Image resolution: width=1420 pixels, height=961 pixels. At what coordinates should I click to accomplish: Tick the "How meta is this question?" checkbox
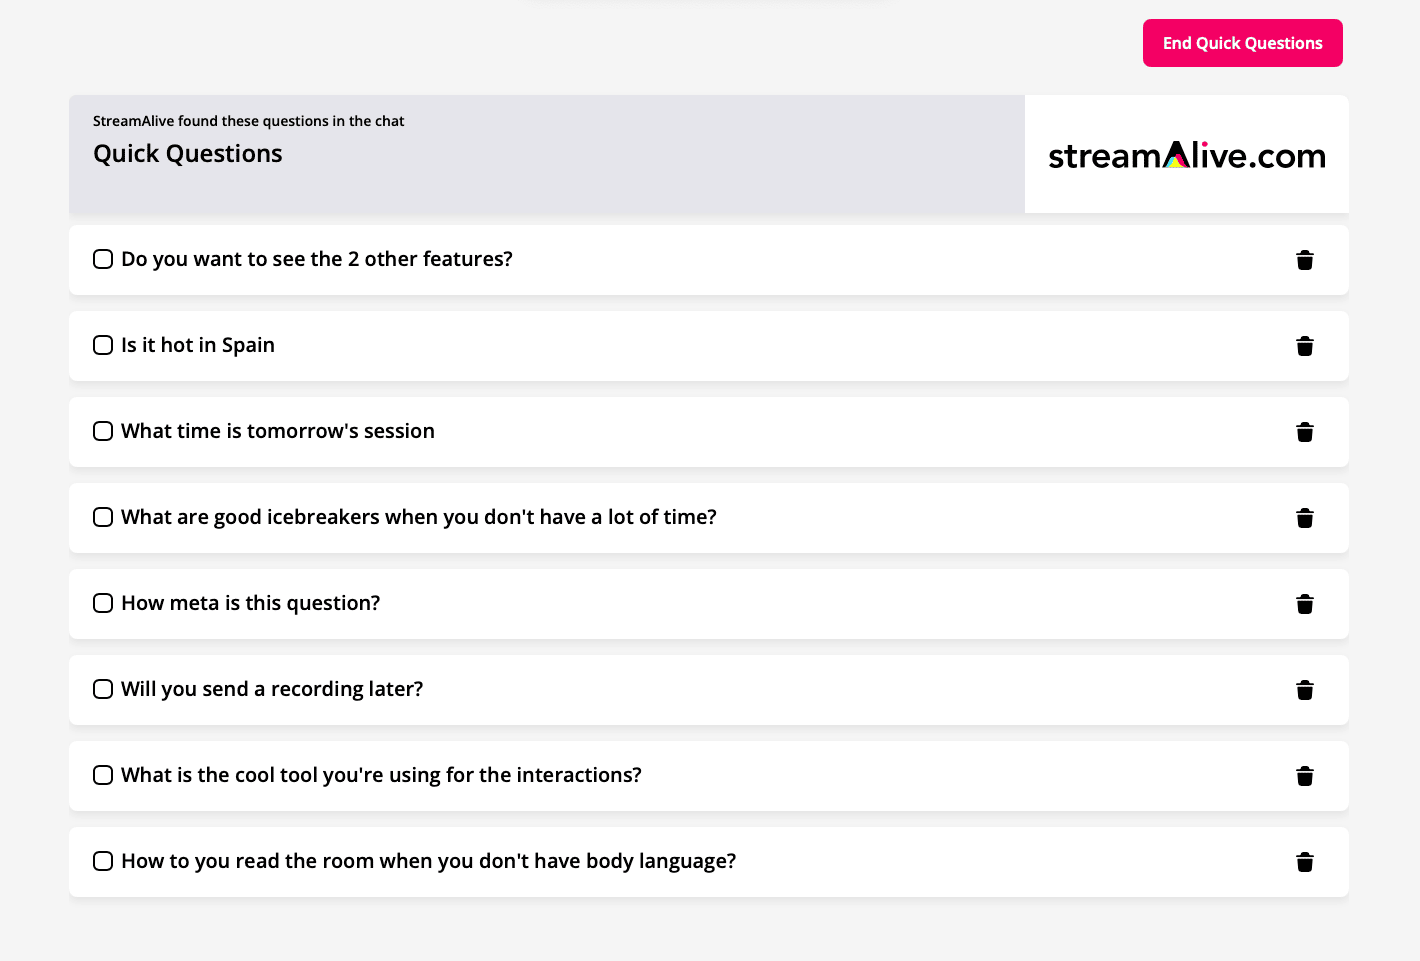[103, 603]
